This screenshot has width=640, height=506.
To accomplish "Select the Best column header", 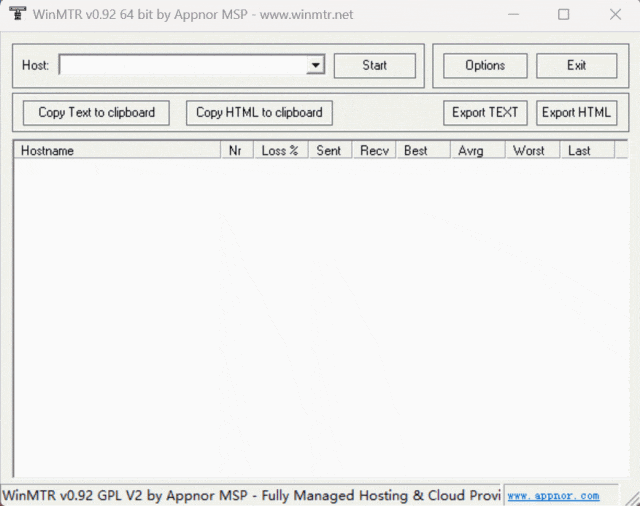I will click(423, 151).
